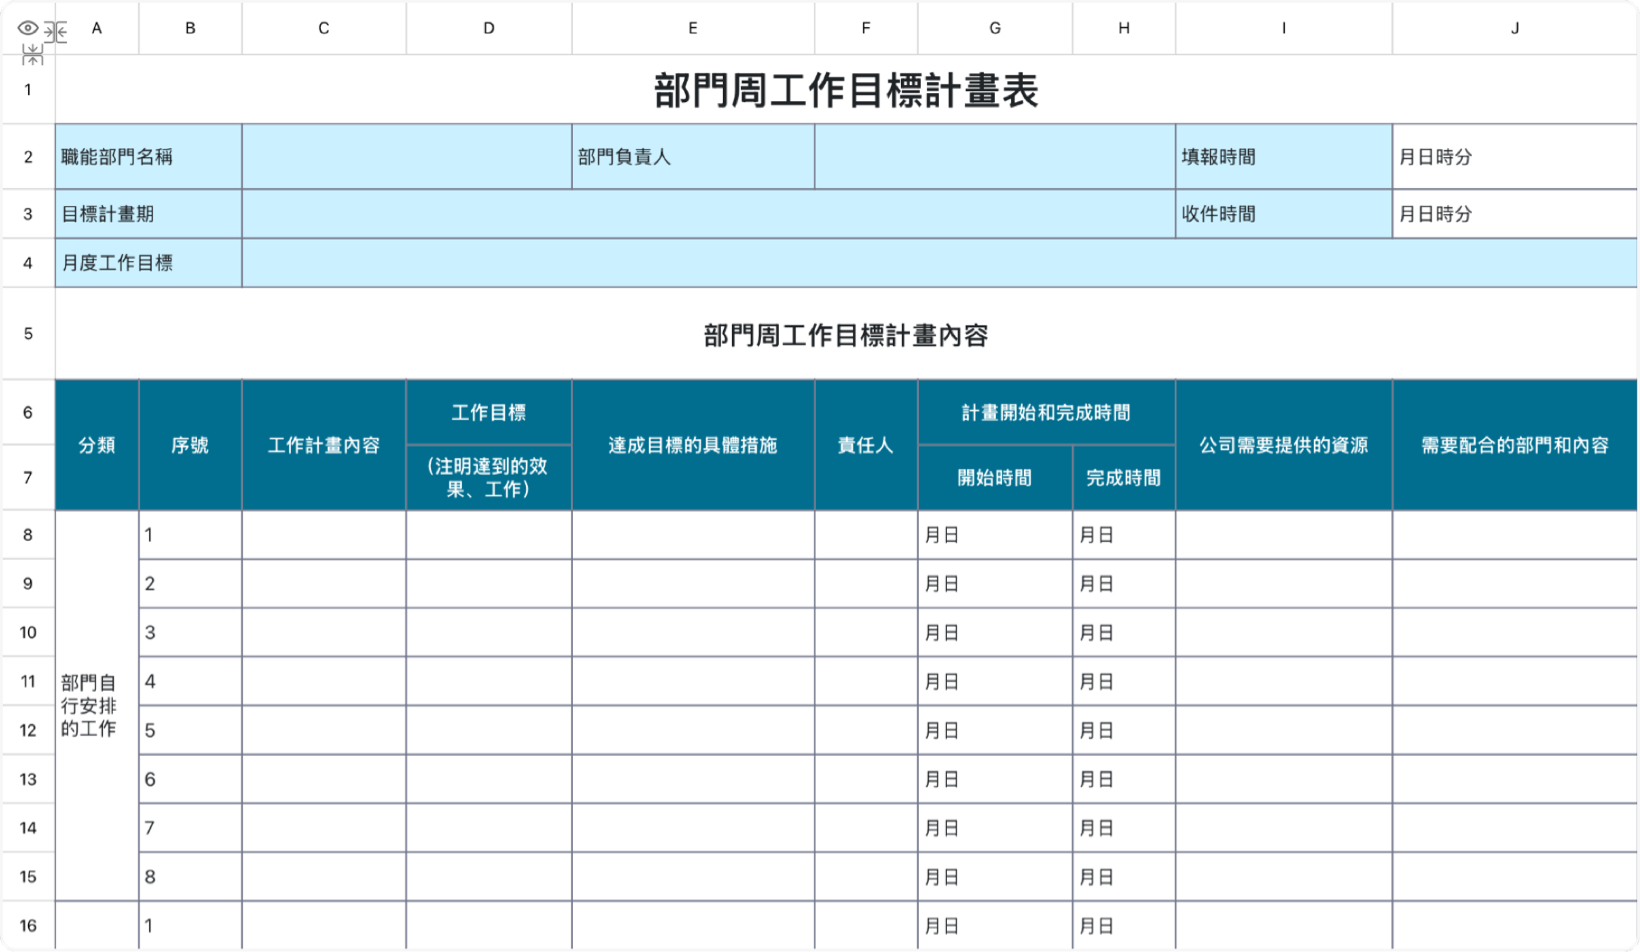The width and height of the screenshot is (1640, 952).
Task: Click sequence number 8 in row 15
Action: (x=190, y=877)
